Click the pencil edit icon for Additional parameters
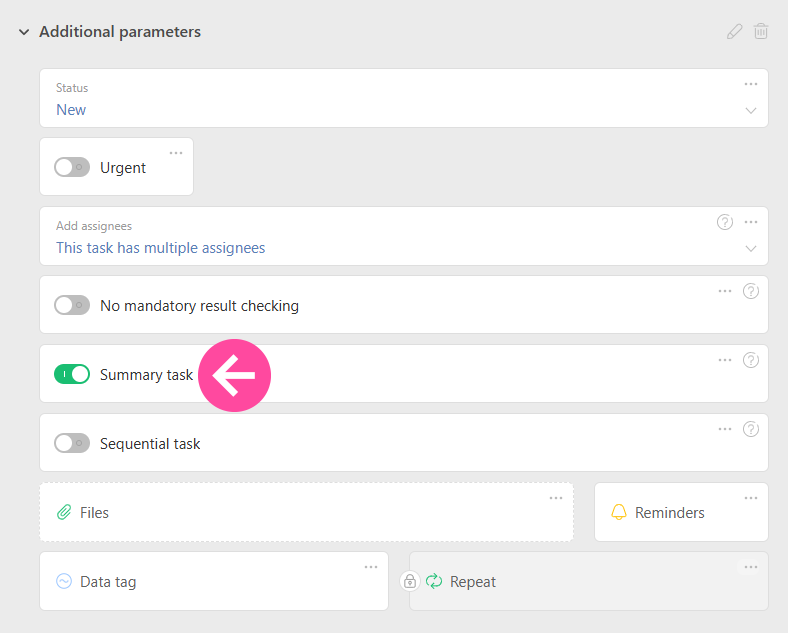Viewport: 788px width, 633px height. [735, 32]
